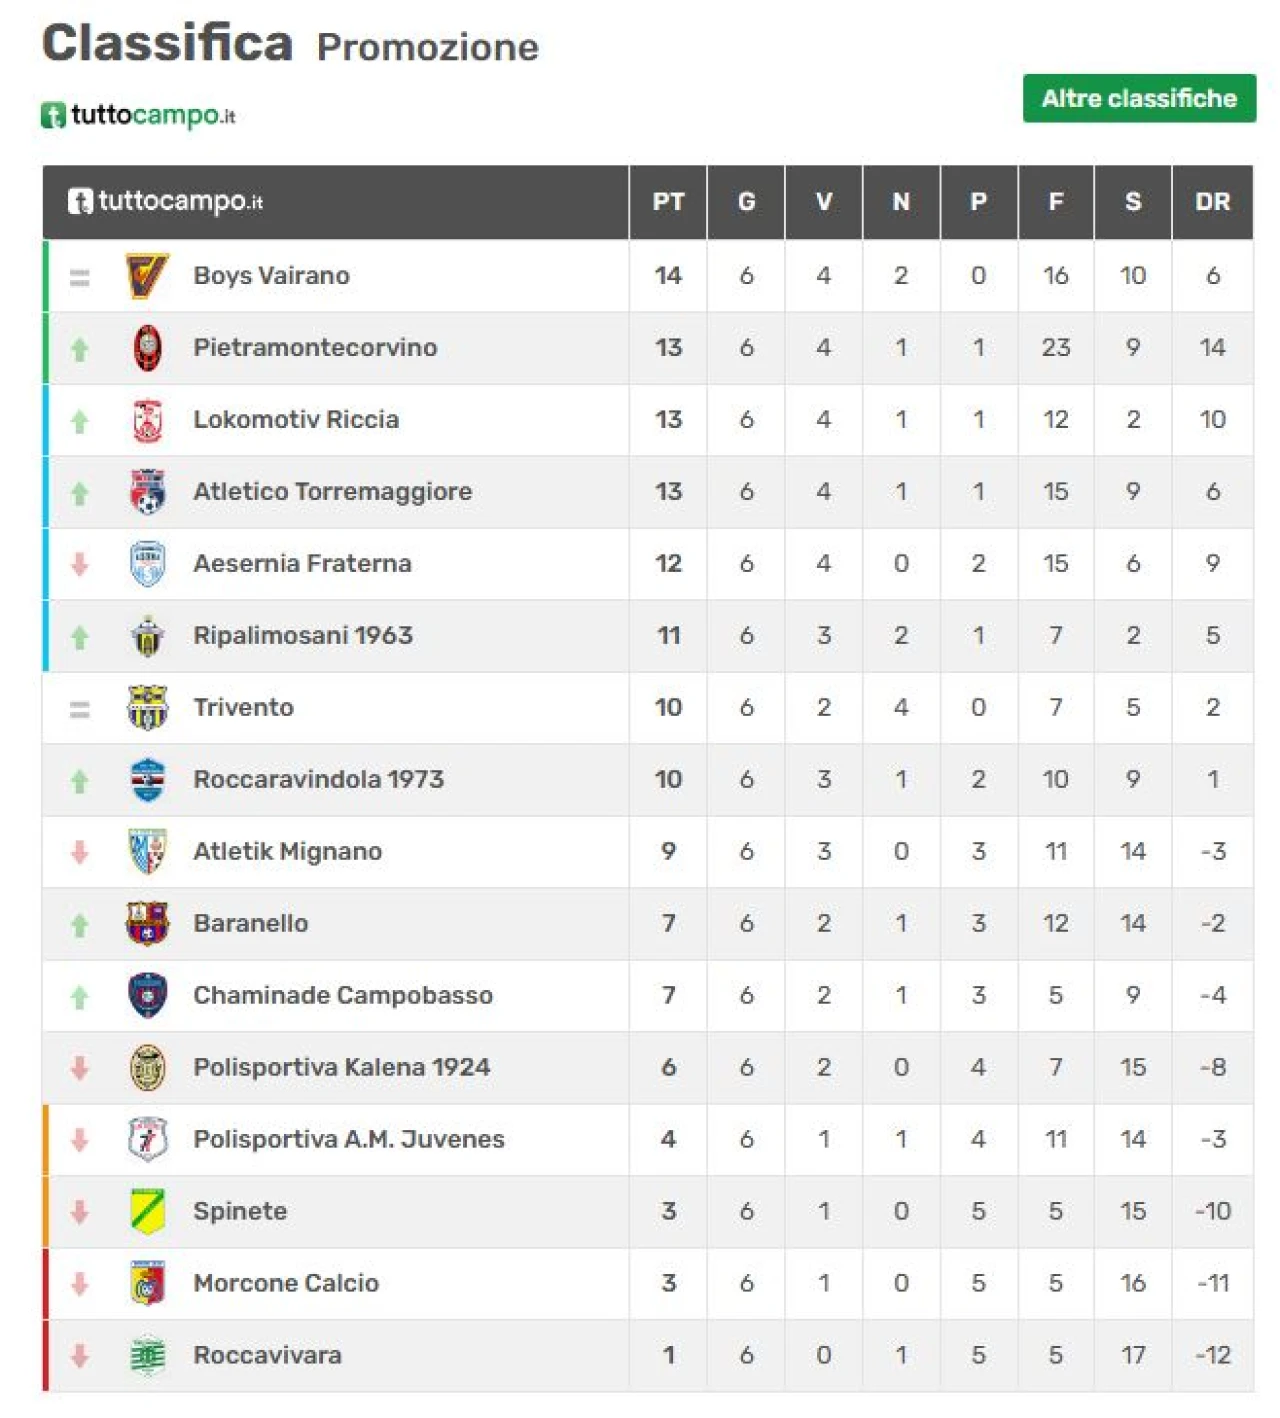This screenshot has height=1418, width=1280.
Task: Click the Boys Vairano team crest
Action: [147, 276]
